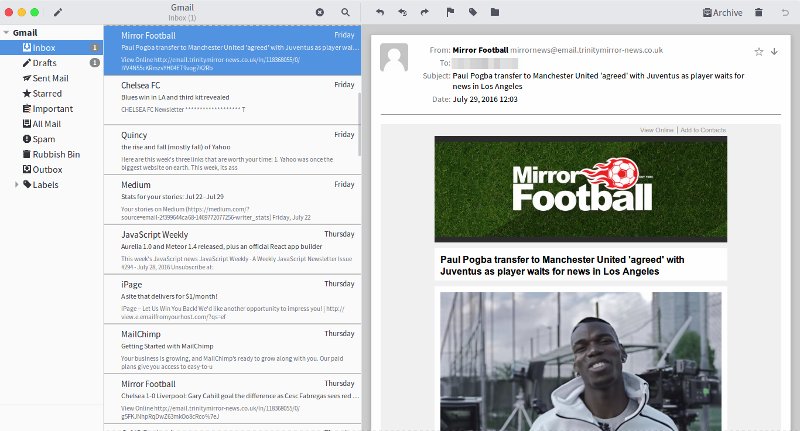Collapse the Gmail account tree
The height and width of the screenshot is (431, 800).
6,32
